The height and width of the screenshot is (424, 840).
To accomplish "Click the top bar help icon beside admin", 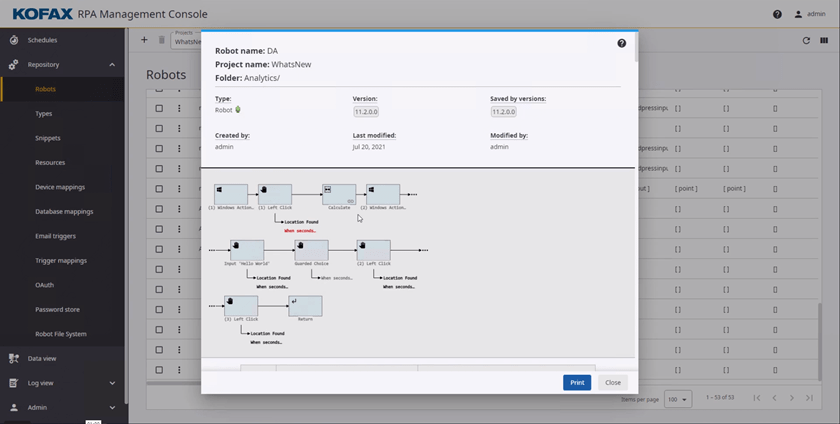I will coord(777,14).
